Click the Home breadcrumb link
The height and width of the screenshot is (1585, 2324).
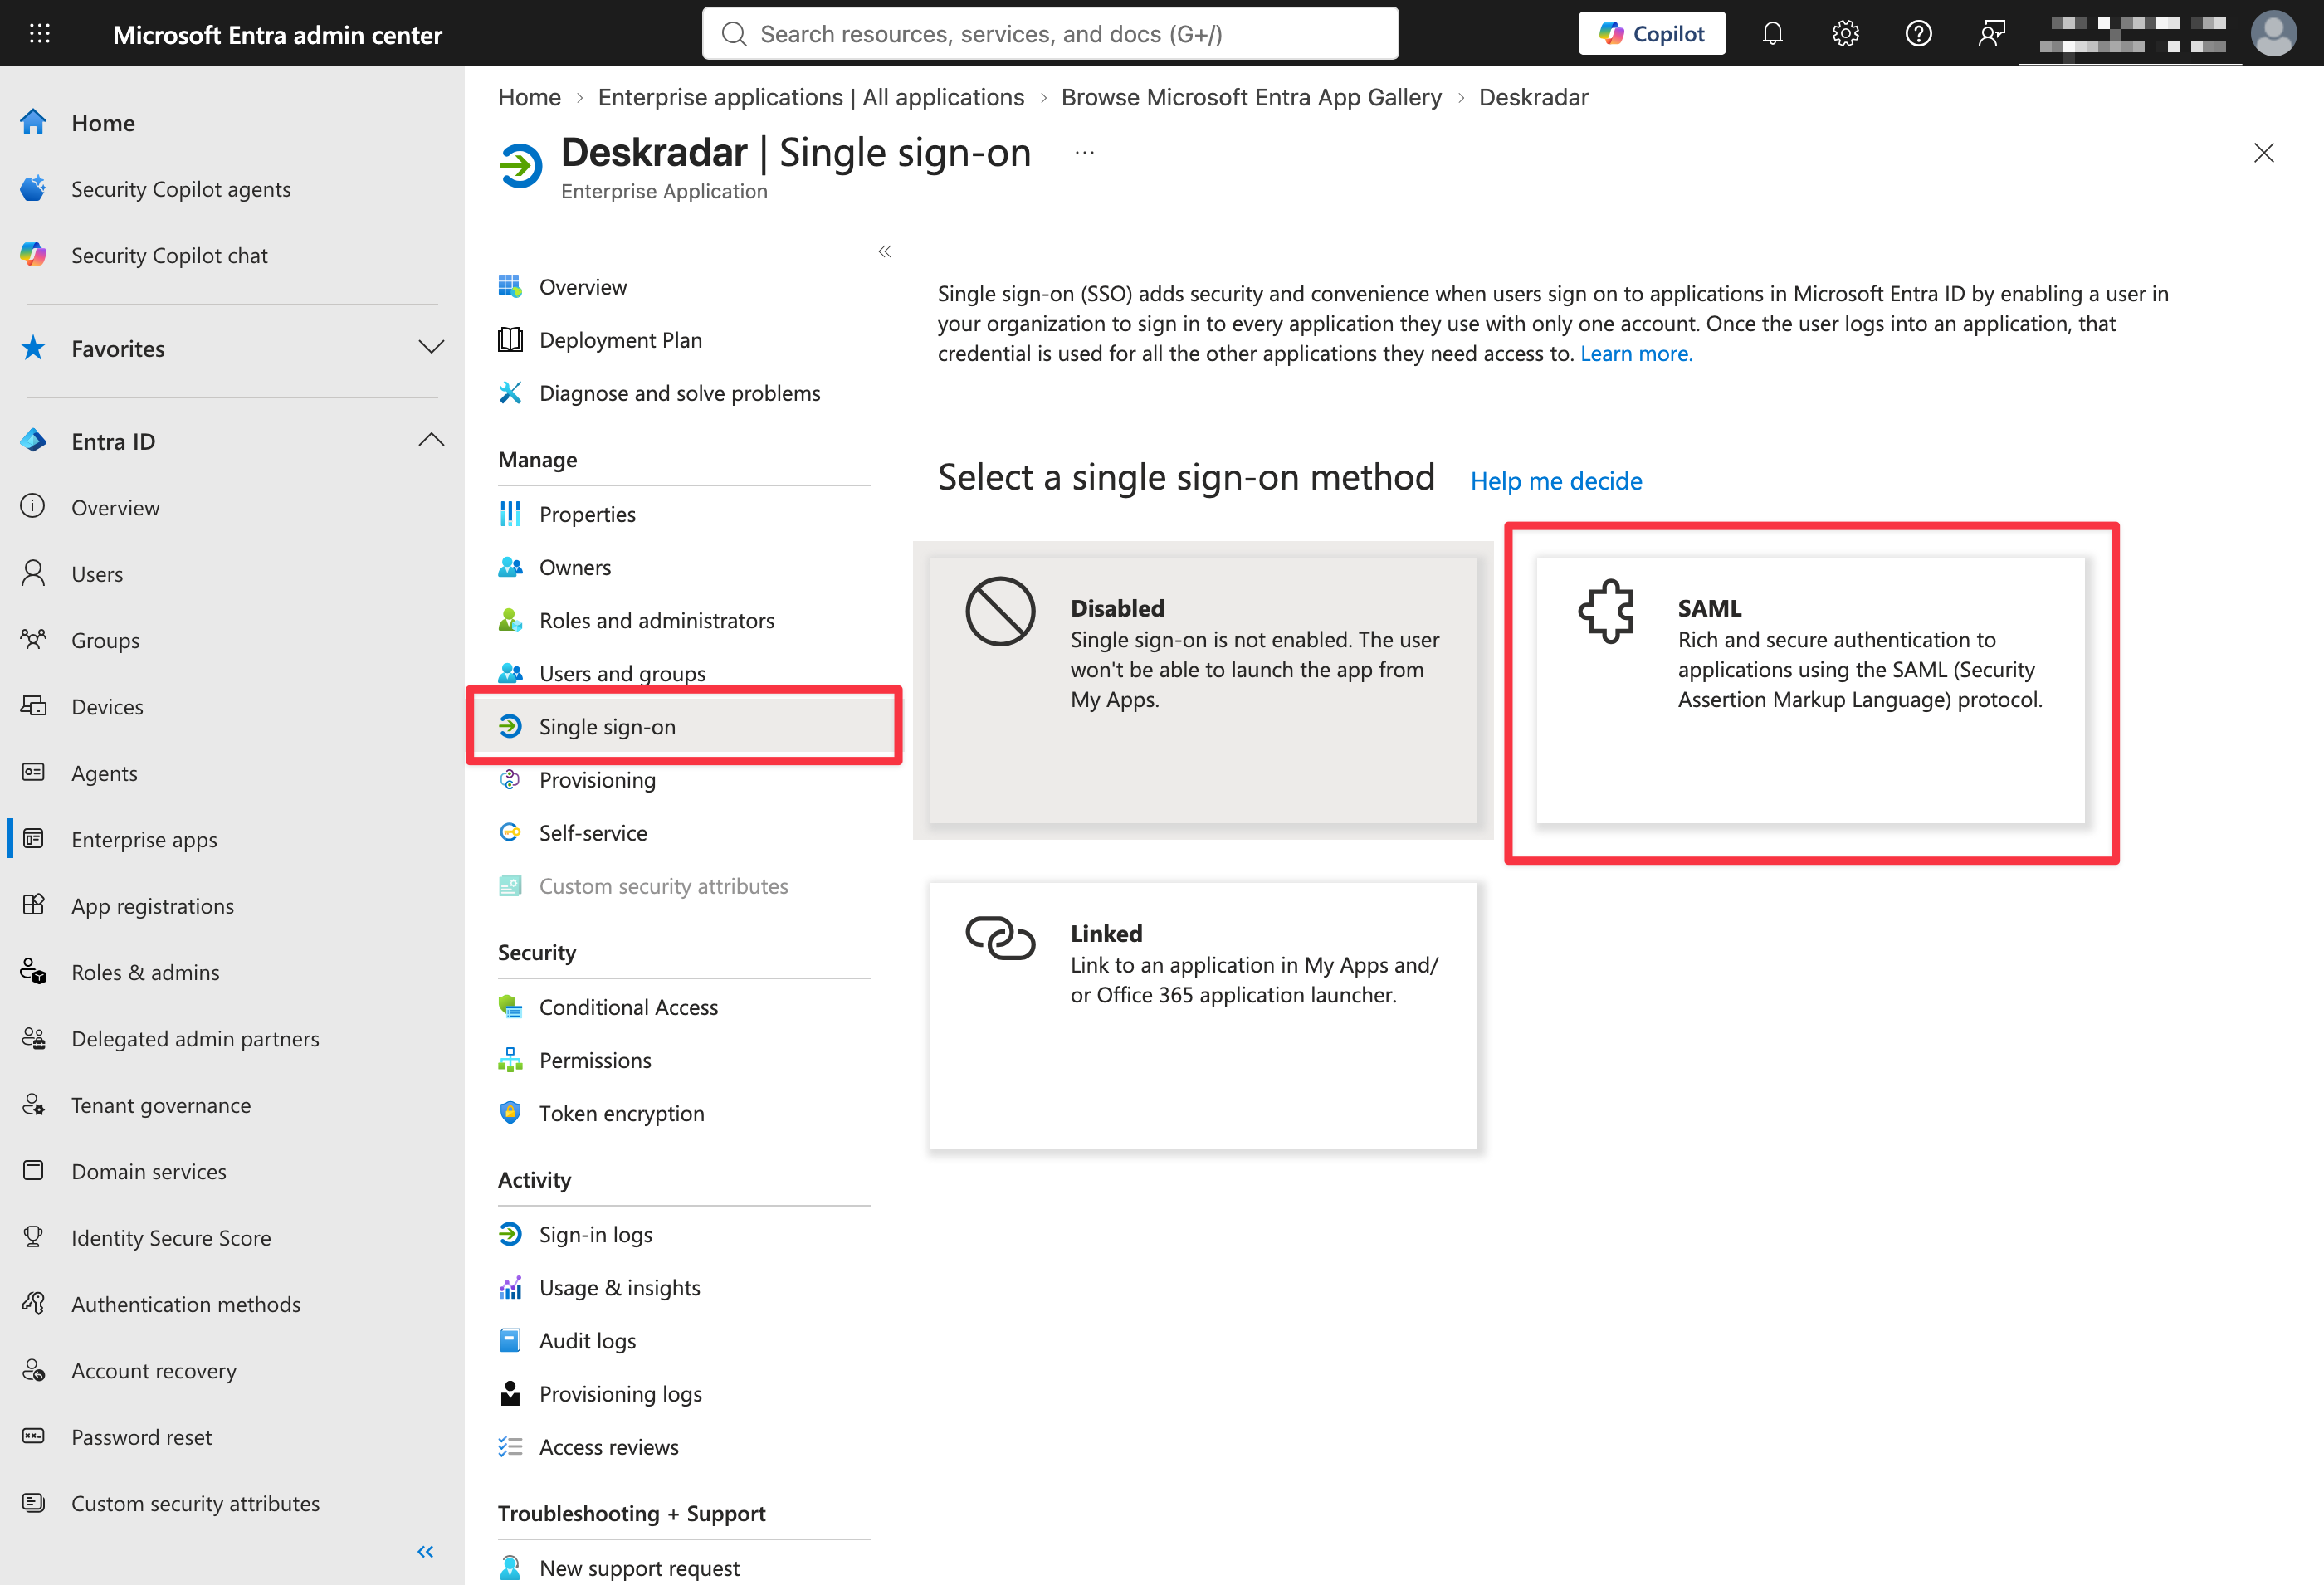click(529, 97)
